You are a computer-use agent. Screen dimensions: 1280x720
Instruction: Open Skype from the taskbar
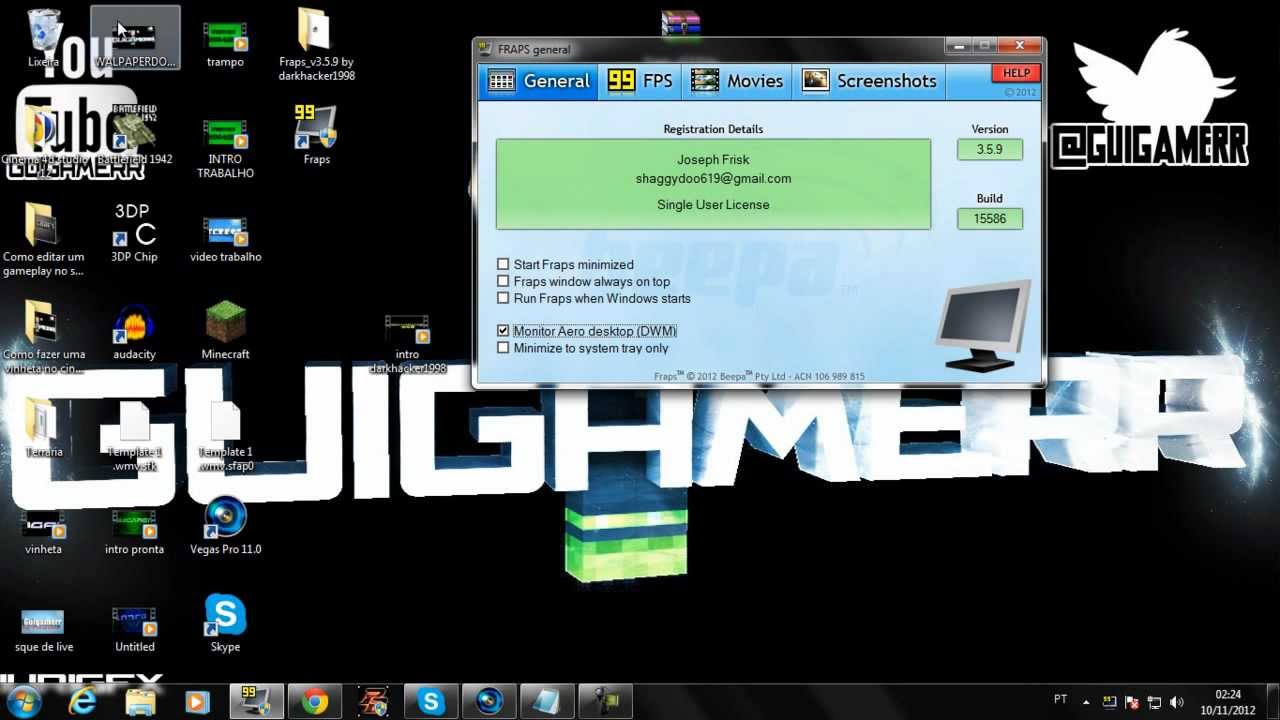(431, 702)
